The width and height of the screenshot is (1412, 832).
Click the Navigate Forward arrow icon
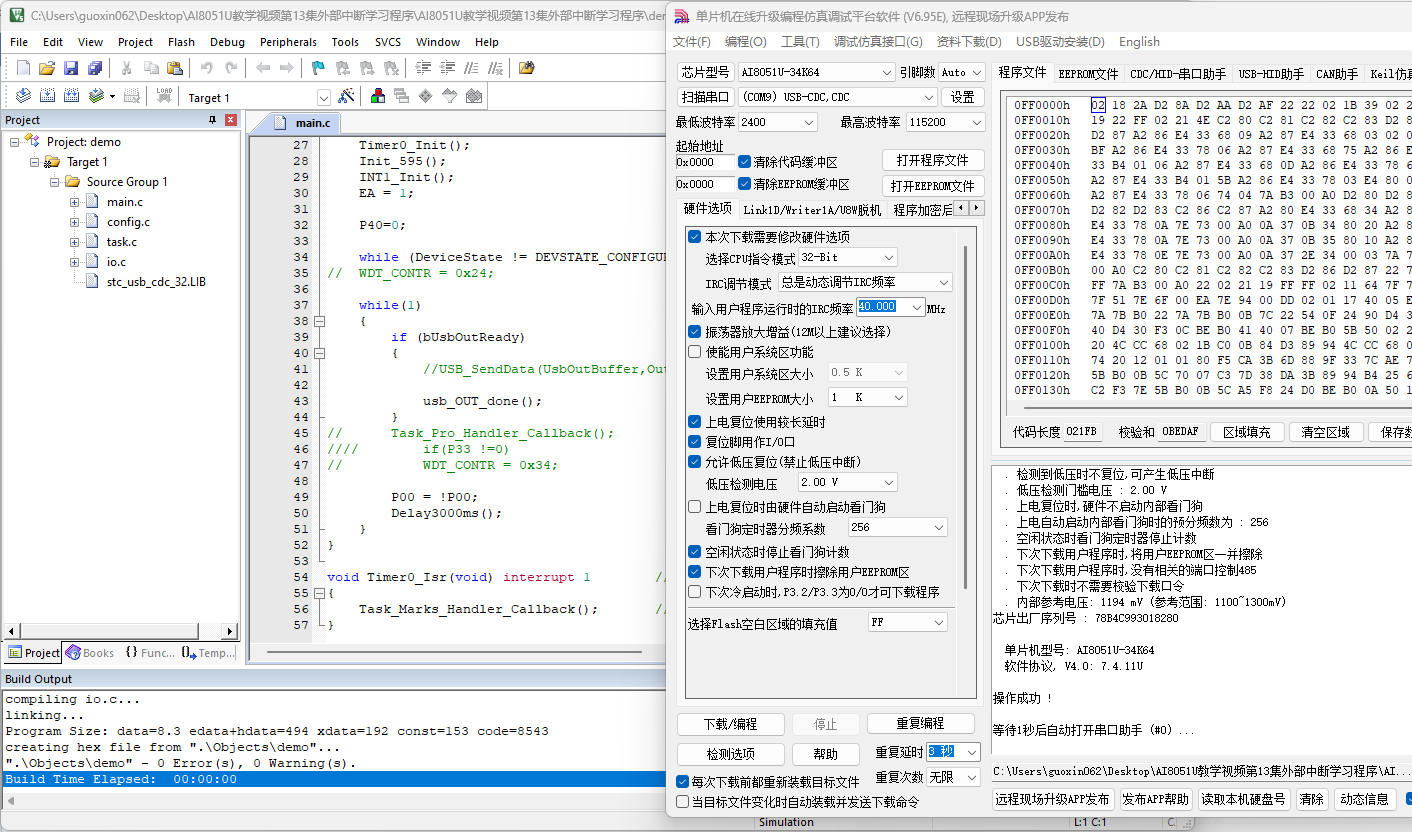(x=287, y=68)
